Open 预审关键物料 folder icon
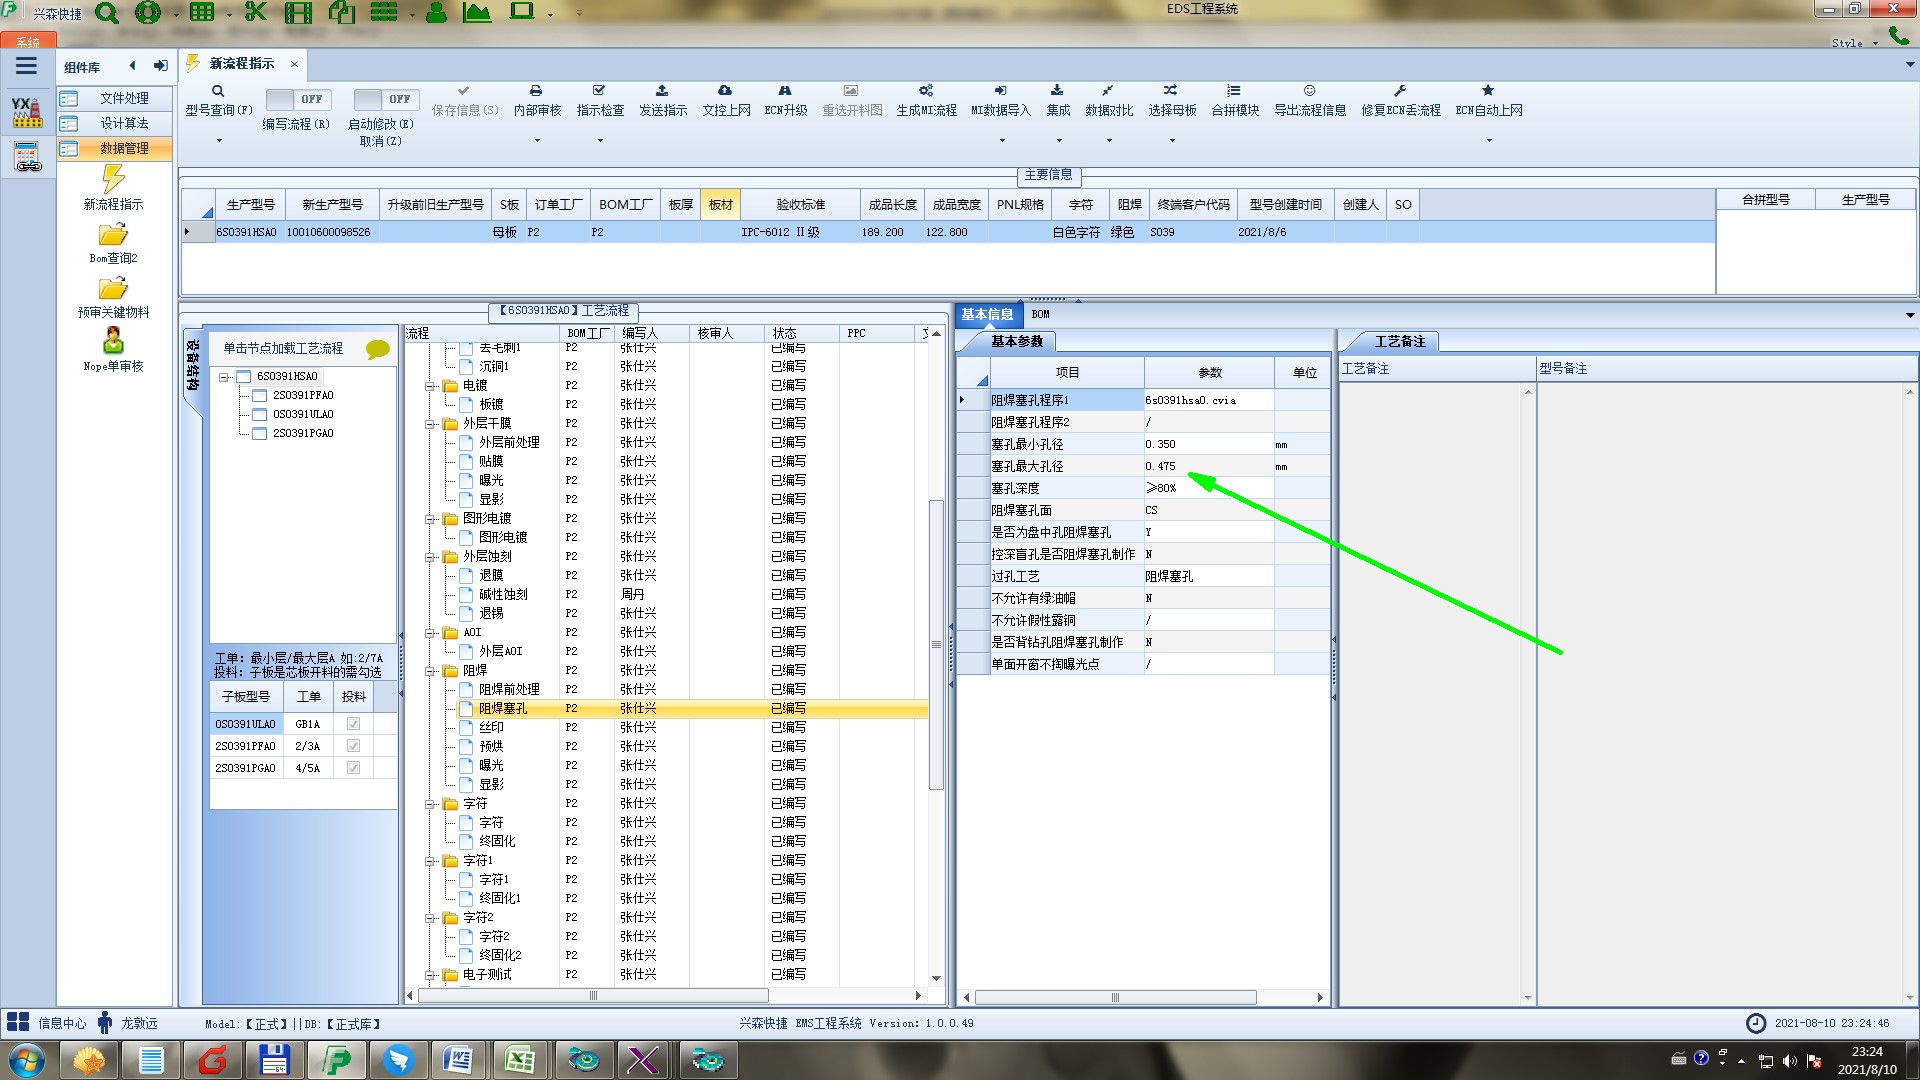 [113, 289]
